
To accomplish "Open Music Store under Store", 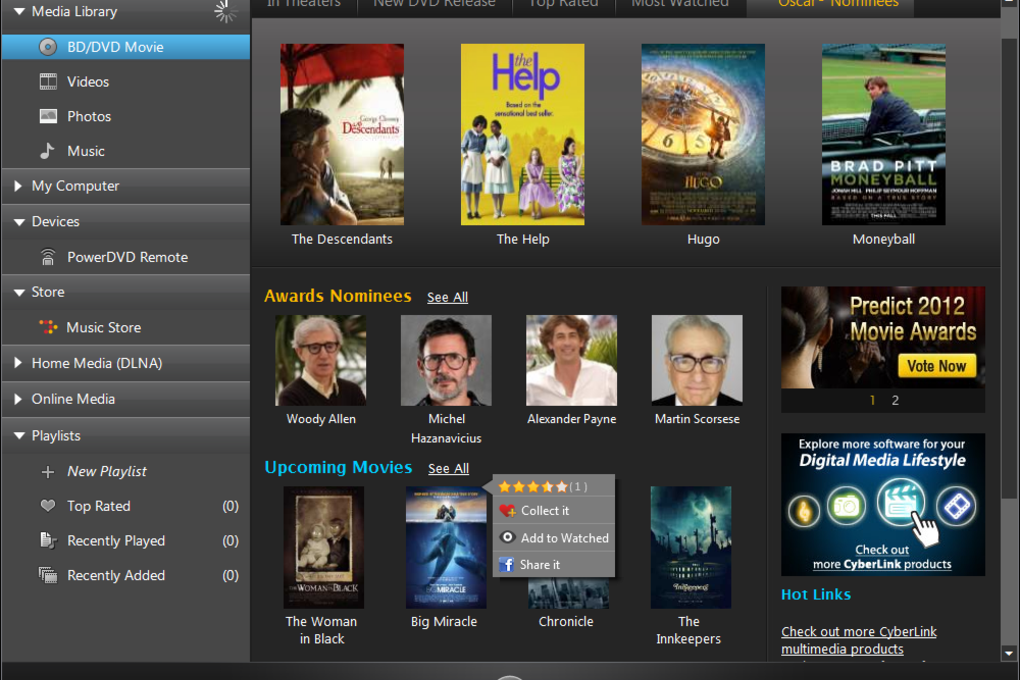I will click(126, 327).
